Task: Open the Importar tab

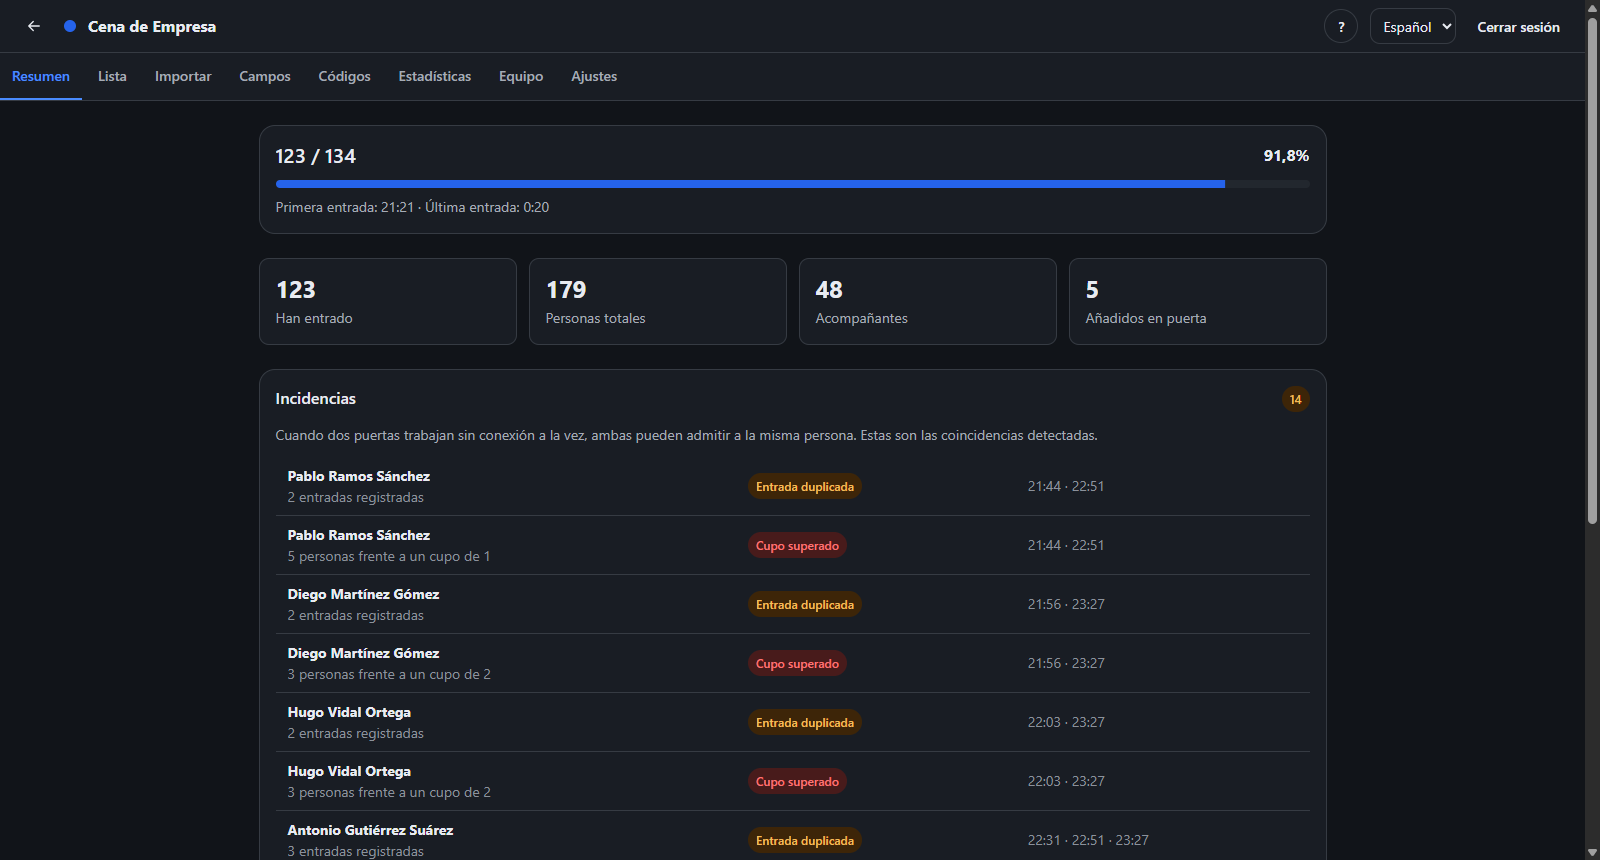Action: [183, 76]
